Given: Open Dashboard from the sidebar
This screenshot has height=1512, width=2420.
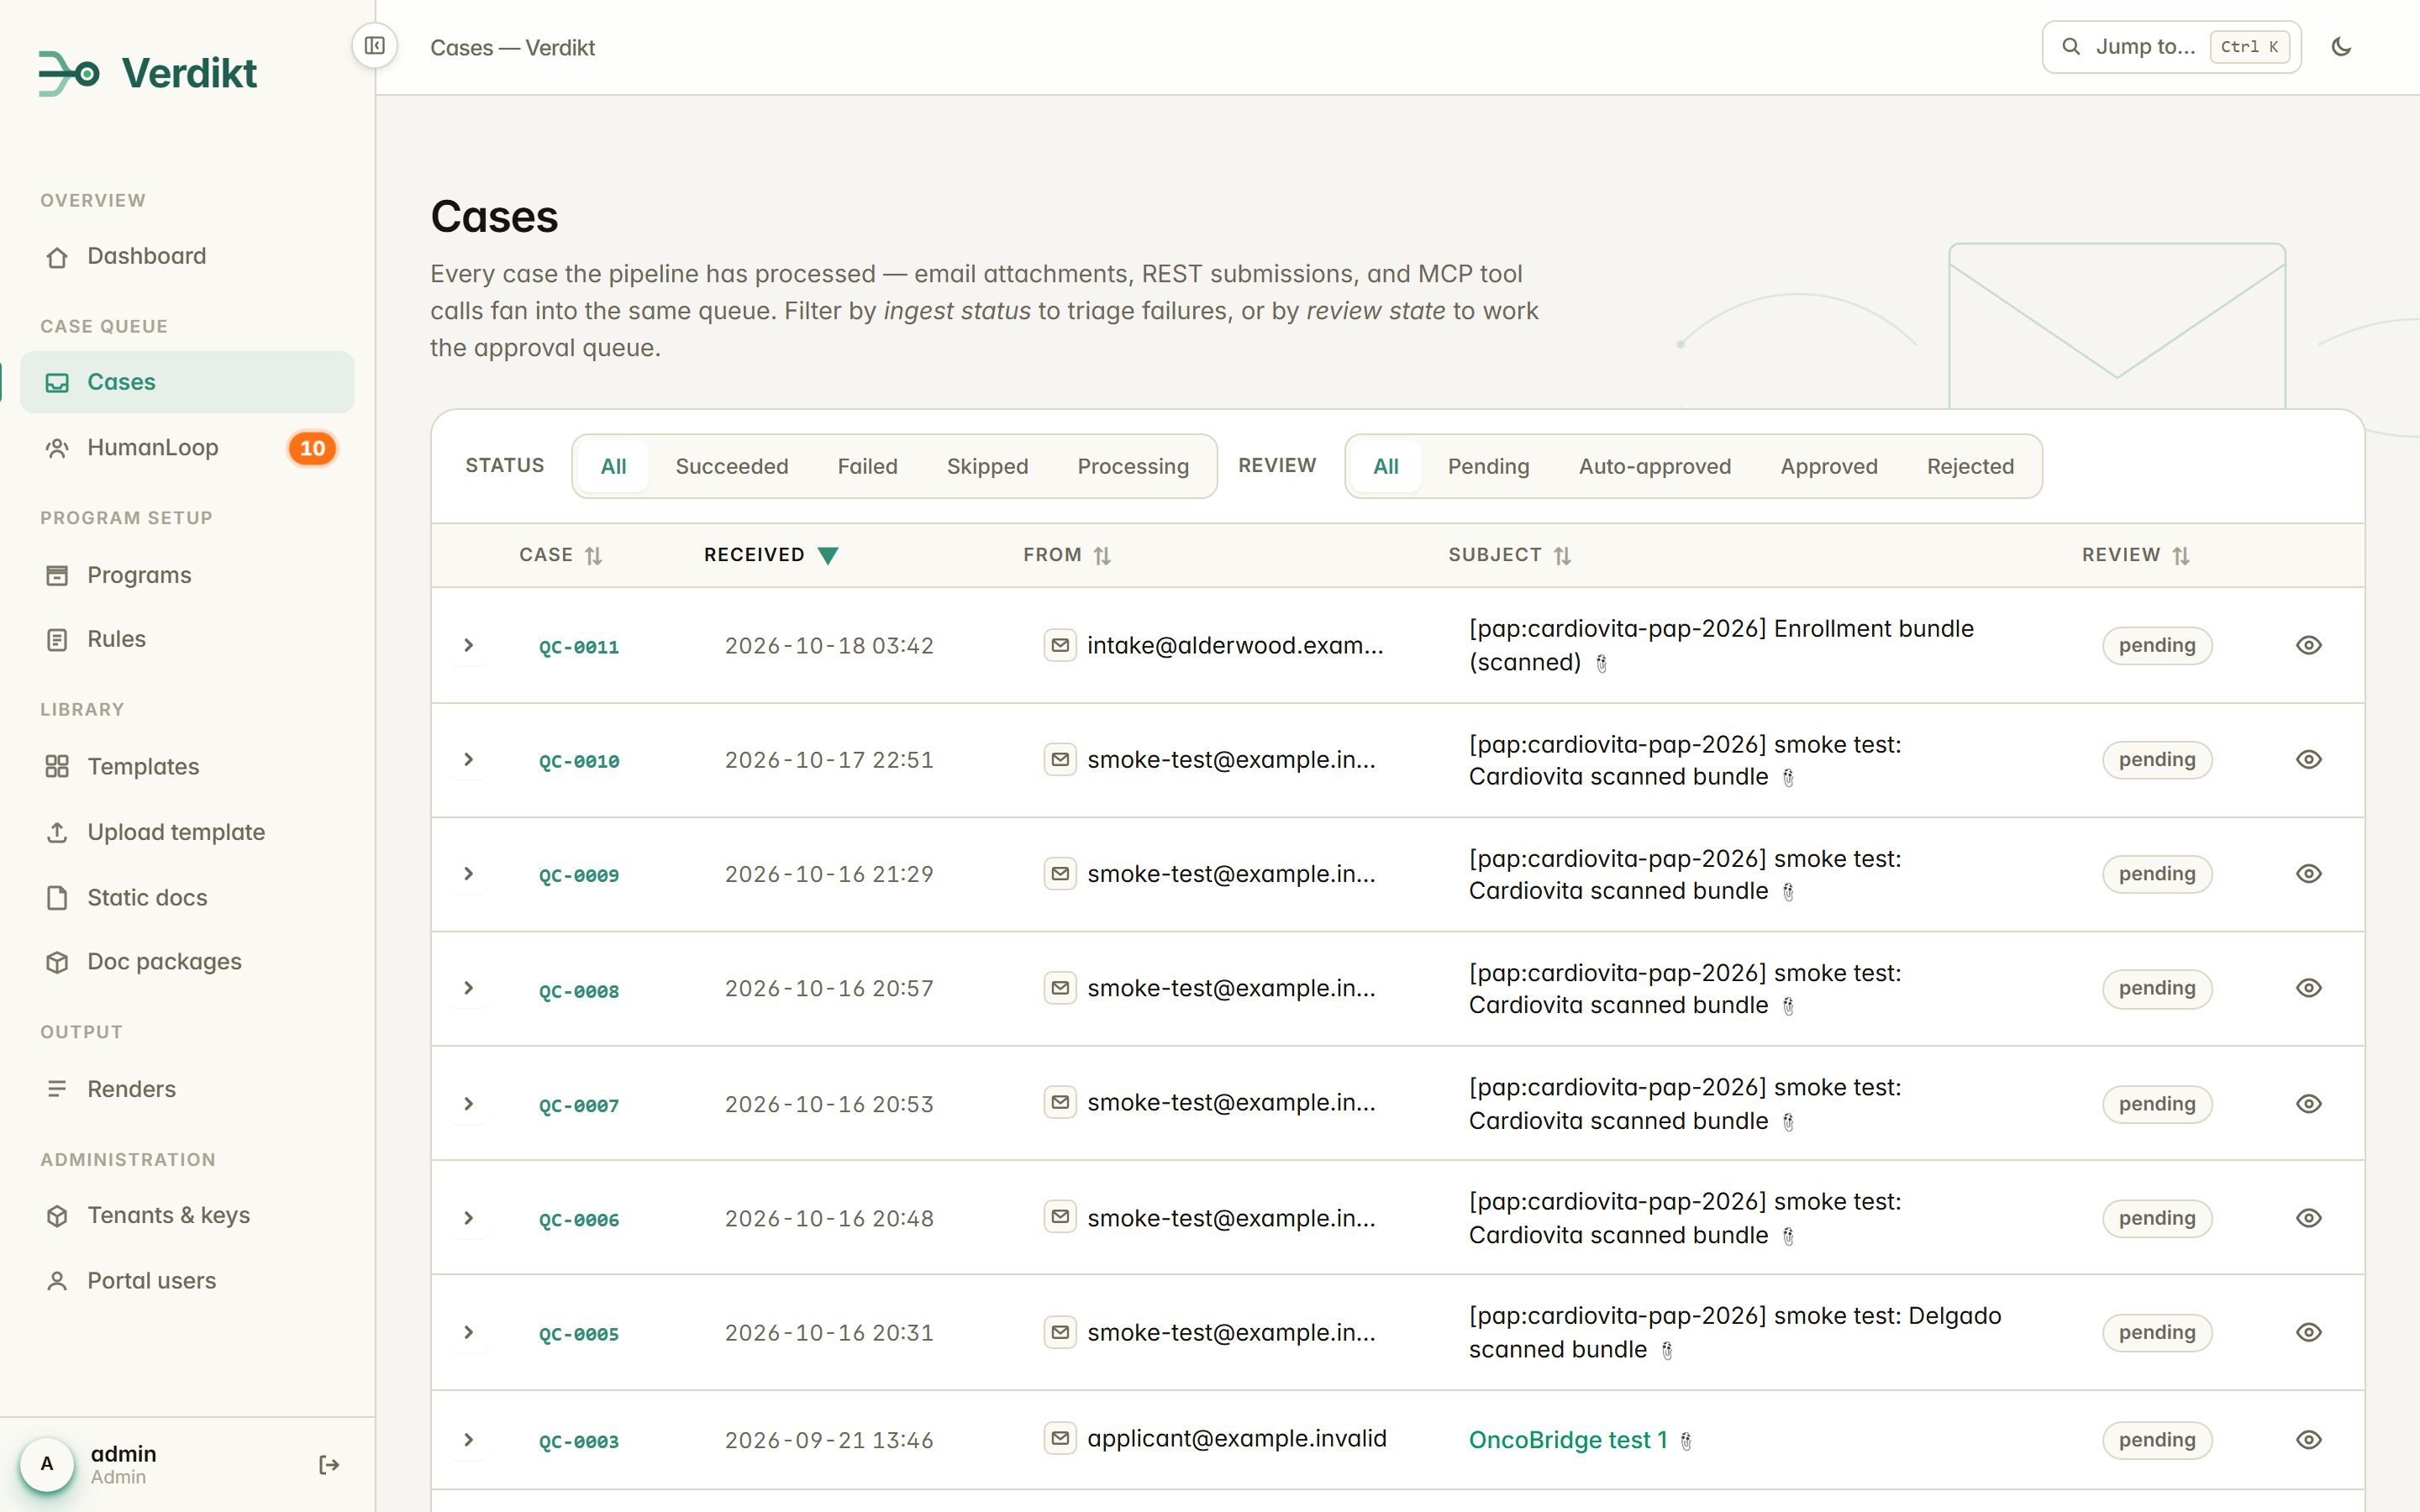Looking at the screenshot, I should [x=187, y=256].
